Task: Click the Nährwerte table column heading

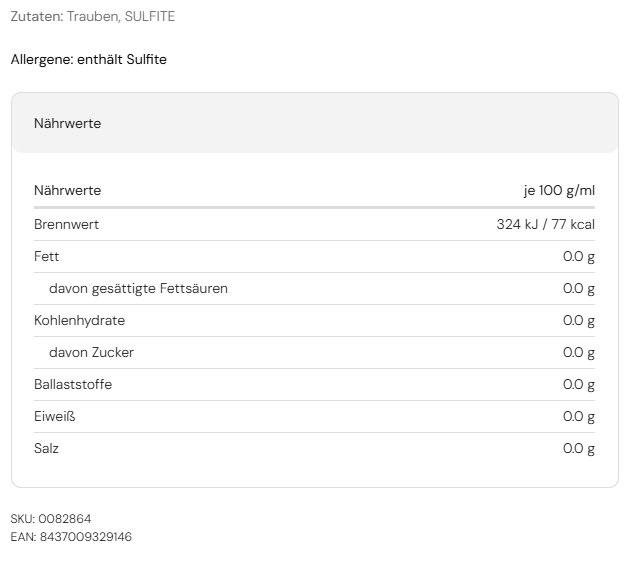Action: pos(67,191)
